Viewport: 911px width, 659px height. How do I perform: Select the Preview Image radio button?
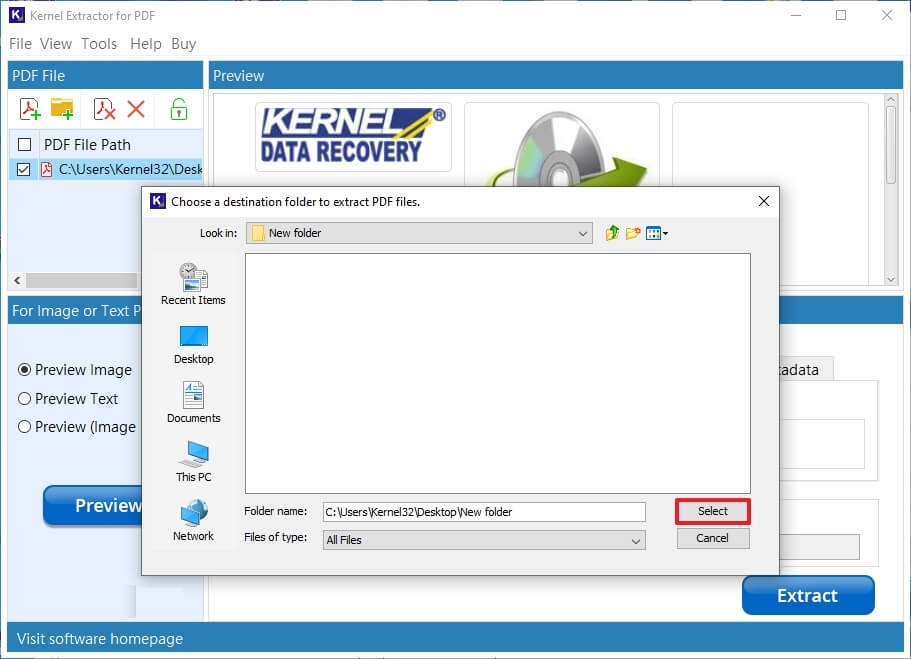click(24, 370)
